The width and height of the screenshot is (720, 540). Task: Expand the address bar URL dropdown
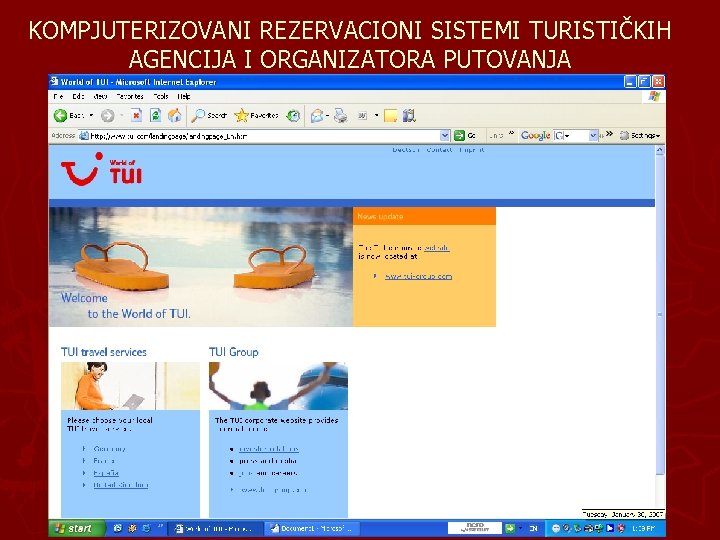pos(444,135)
